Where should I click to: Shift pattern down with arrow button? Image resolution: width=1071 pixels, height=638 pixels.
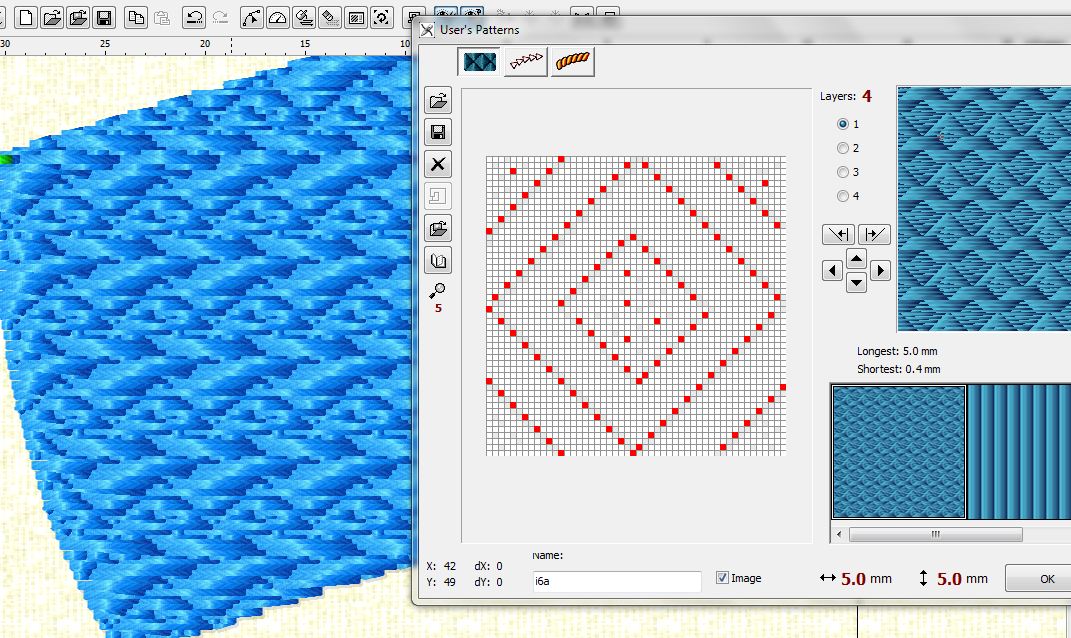(x=857, y=283)
